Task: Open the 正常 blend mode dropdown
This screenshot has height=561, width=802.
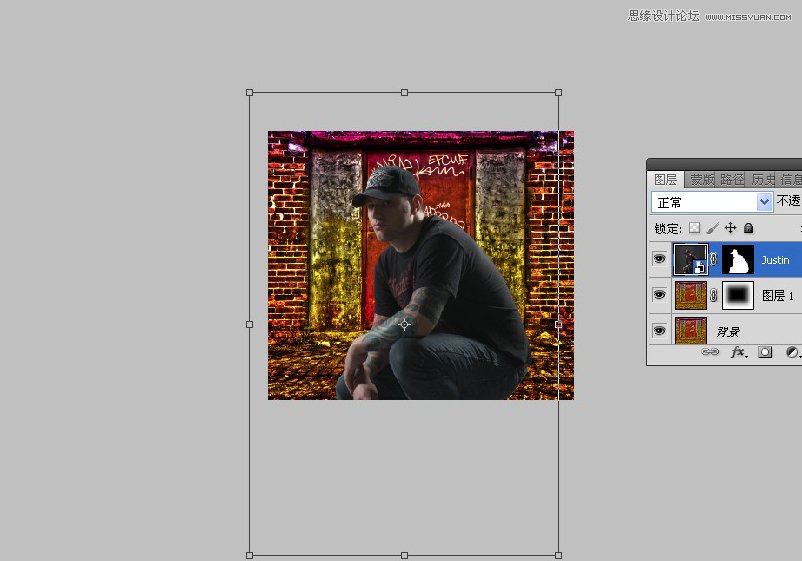Action: tap(711, 202)
